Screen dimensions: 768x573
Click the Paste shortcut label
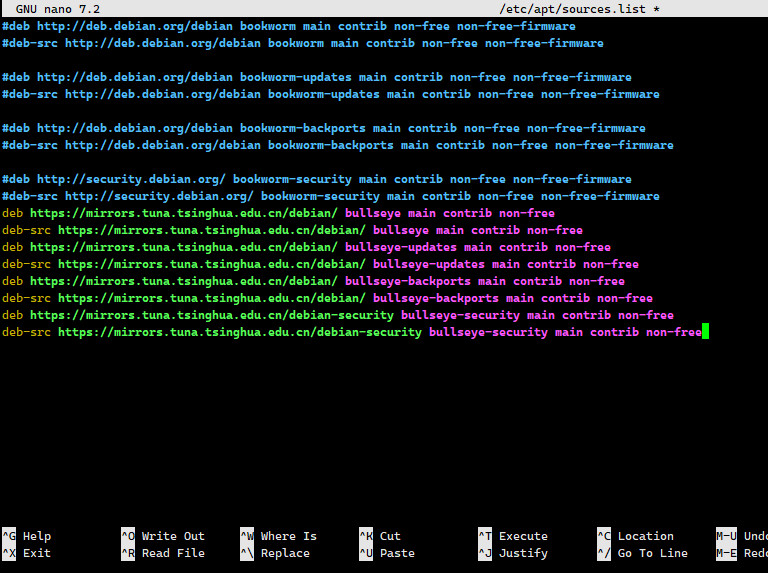click(x=397, y=553)
